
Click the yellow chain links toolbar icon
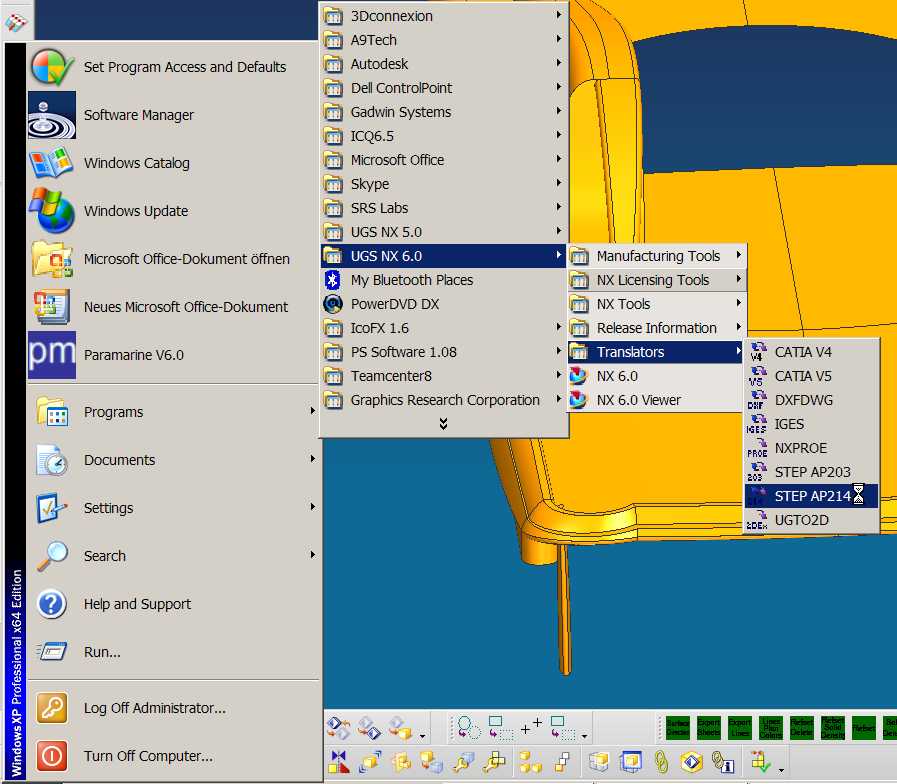coord(661,762)
